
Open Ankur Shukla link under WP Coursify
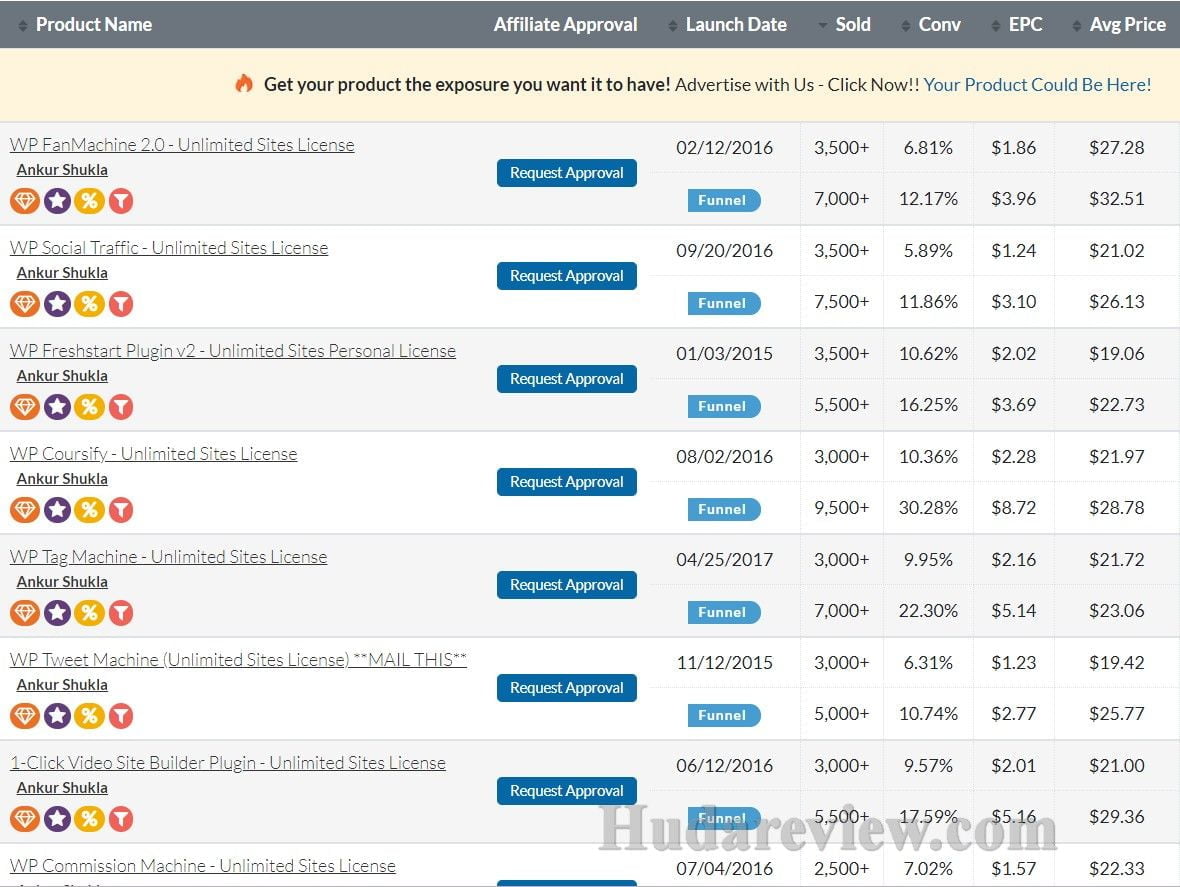point(62,479)
